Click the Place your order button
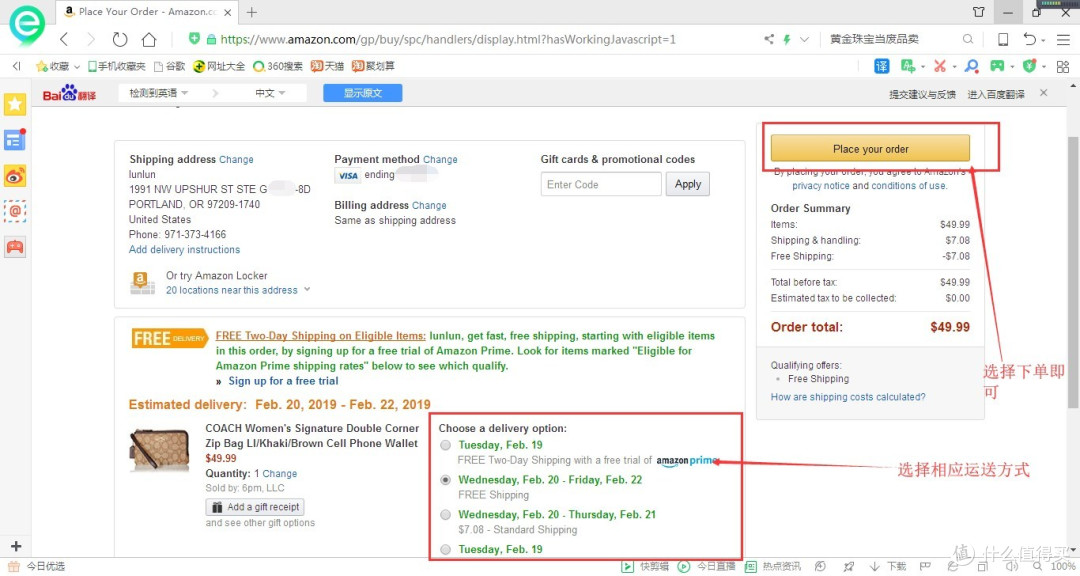The height and width of the screenshot is (576, 1080). tap(870, 149)
